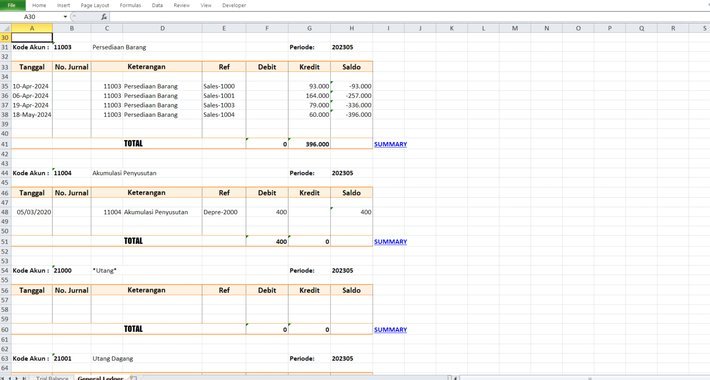
Task: Open the Page Layout ribbon tab
Action: coord(95,5)
